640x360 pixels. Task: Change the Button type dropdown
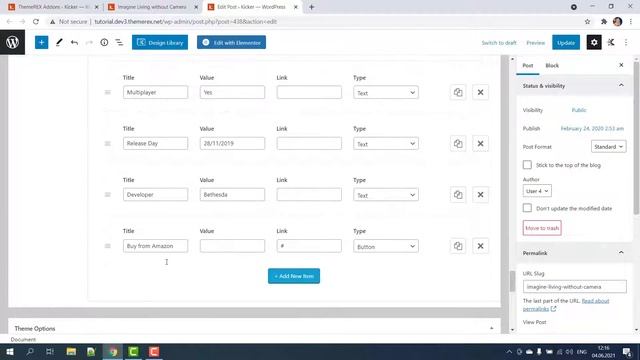coord(386,246)
